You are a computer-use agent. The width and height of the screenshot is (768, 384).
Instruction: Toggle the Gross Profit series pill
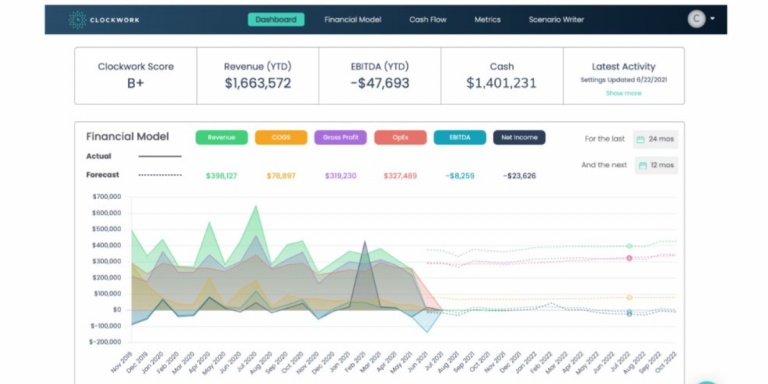(x=340, y=138)
